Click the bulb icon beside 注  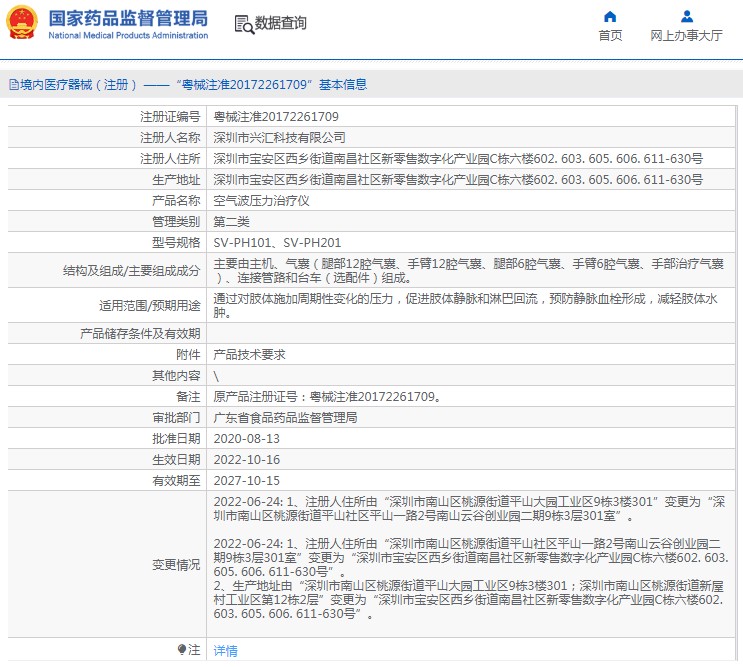pyautogui.click(x=181, y=649)
